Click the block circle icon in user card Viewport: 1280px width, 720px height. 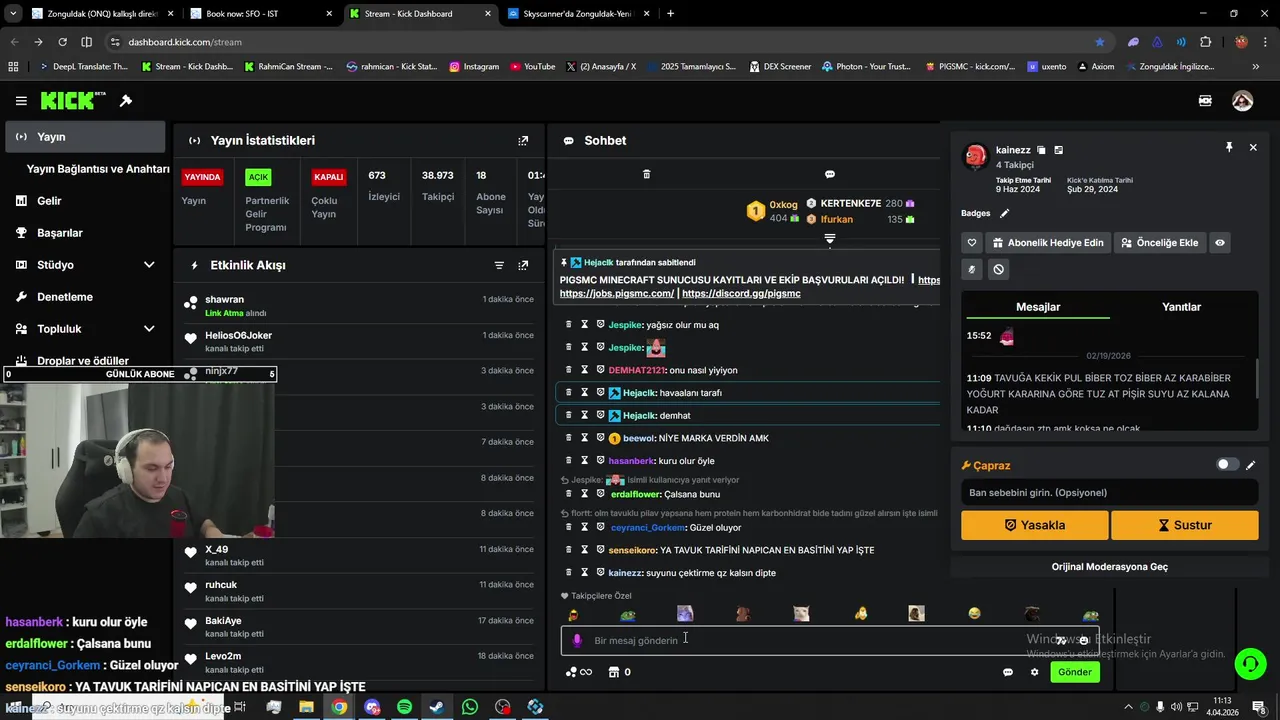pyautogui.click(x=998, y=269)
